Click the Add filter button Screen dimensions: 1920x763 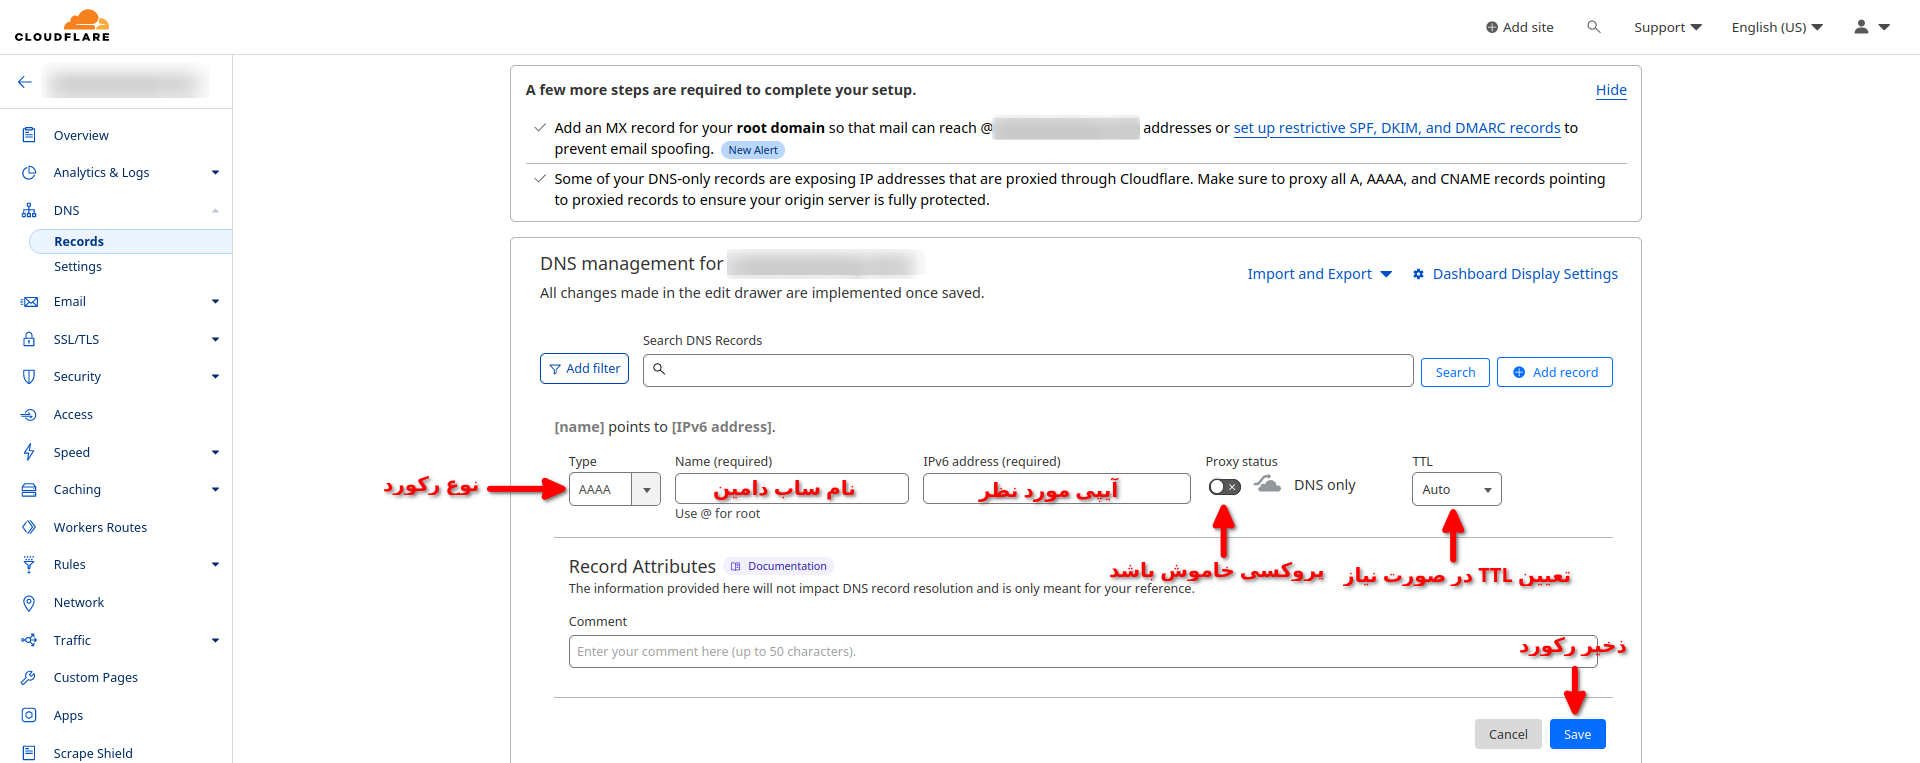pos(584,369)
